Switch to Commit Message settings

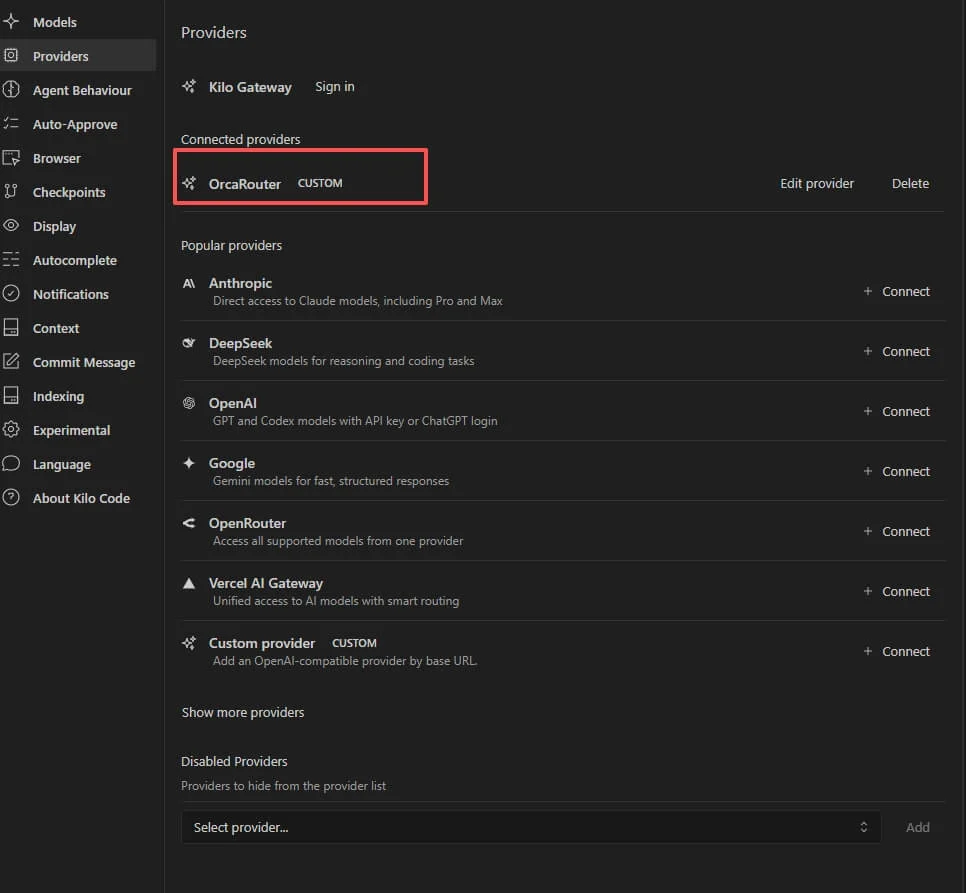pyautogui.click(x=84, y=362)
